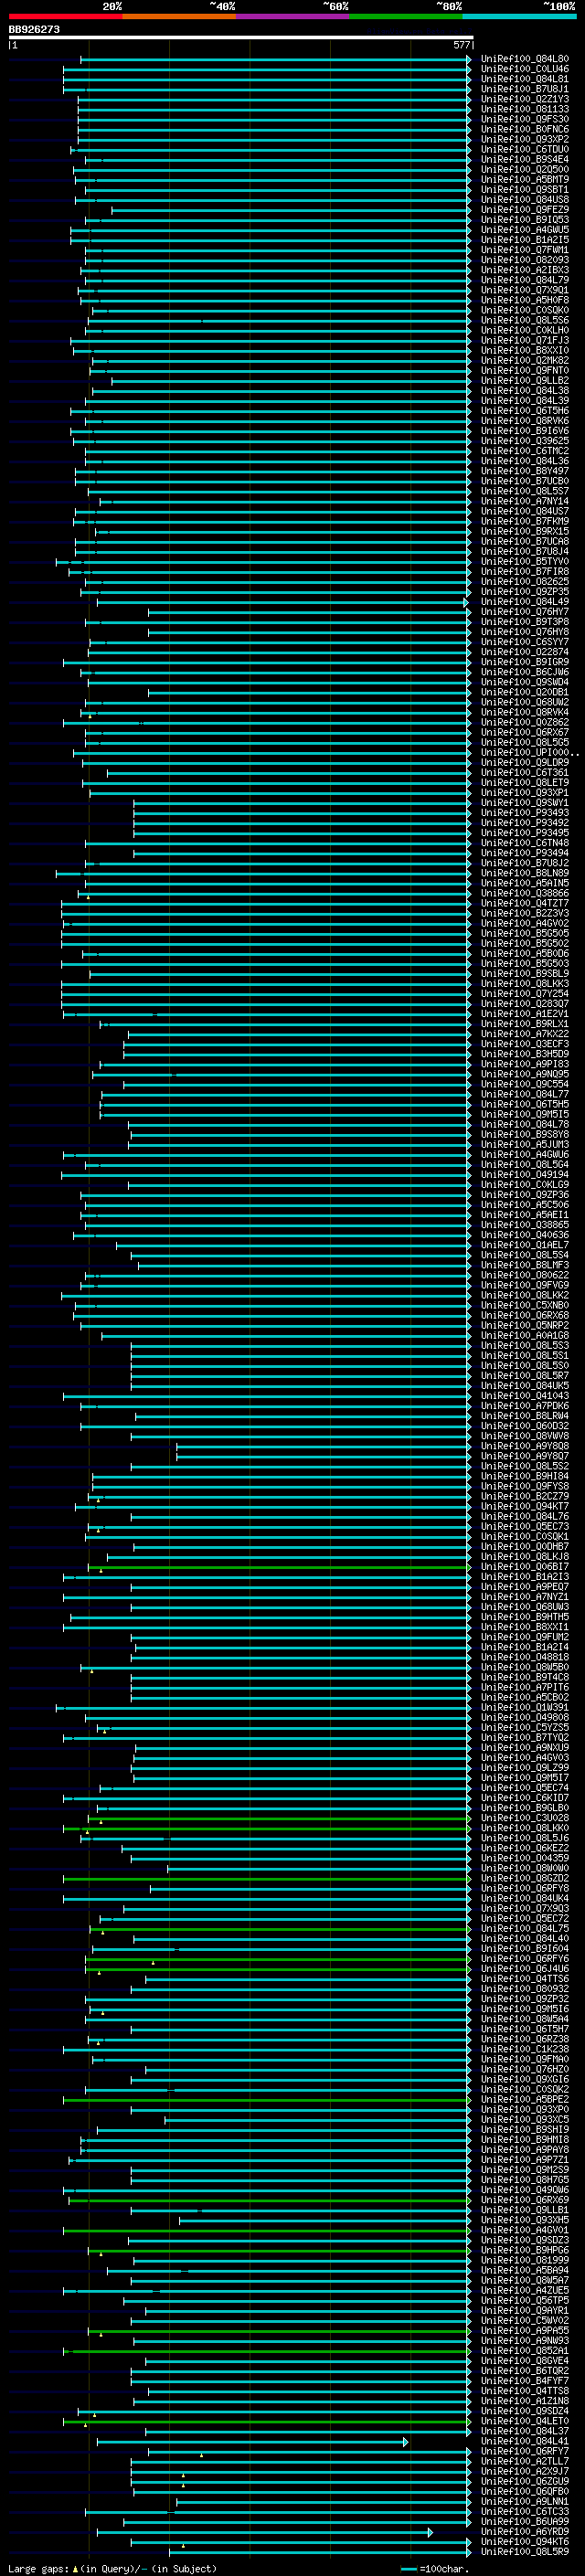Select hit label UniRef100_Q2Z1Y3
585x2576 pixels.
click(525, 100)
